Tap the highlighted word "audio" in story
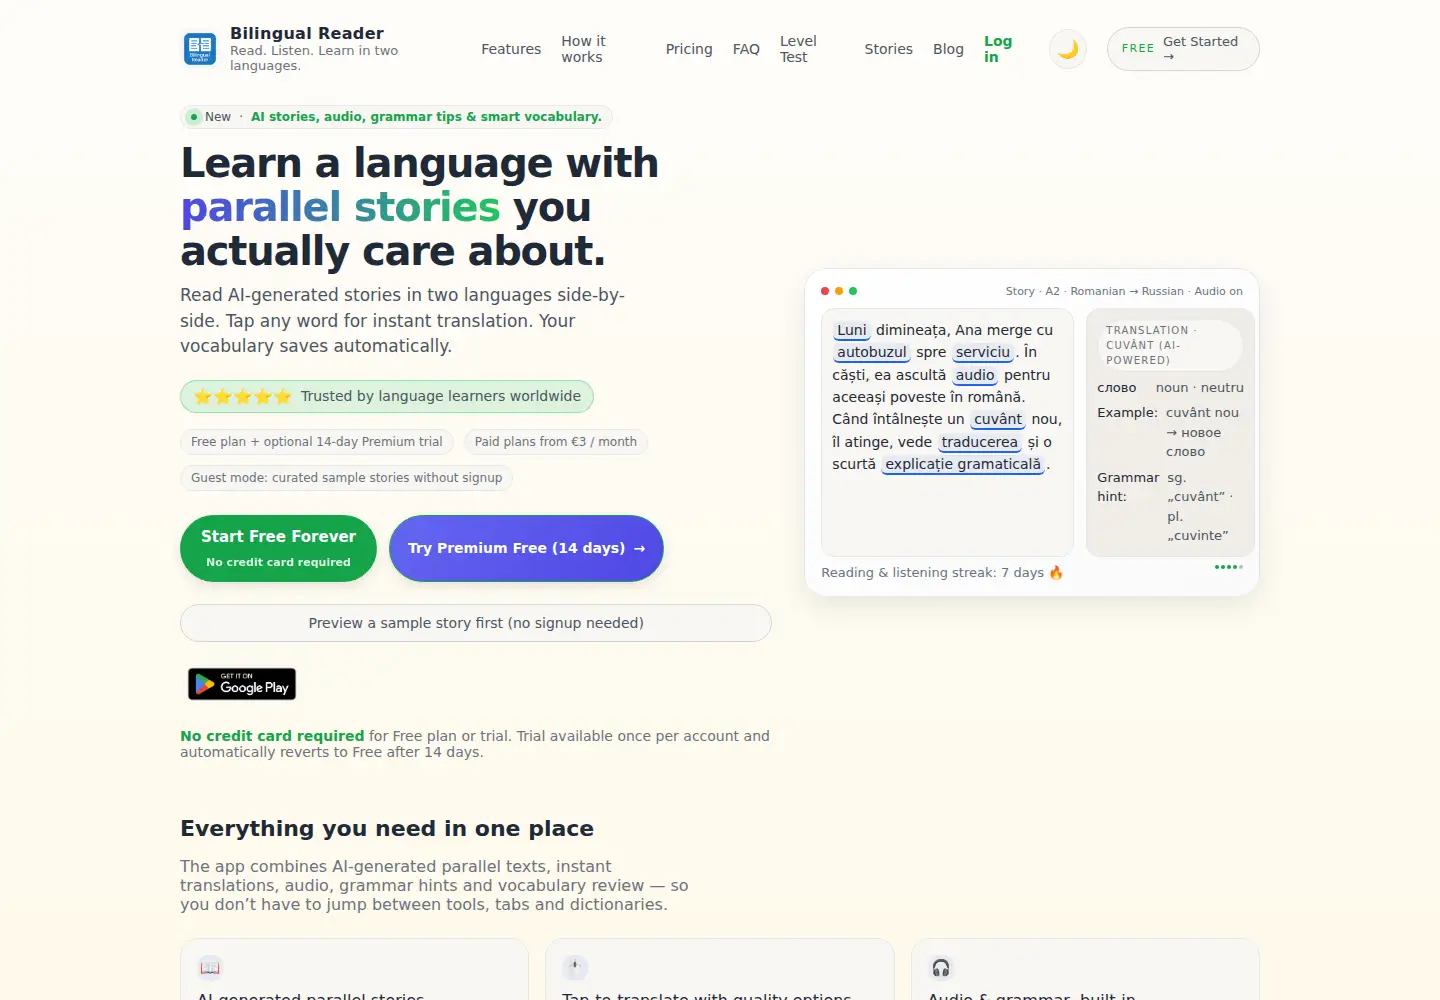 pyautogui.click(x=975, y=375)
